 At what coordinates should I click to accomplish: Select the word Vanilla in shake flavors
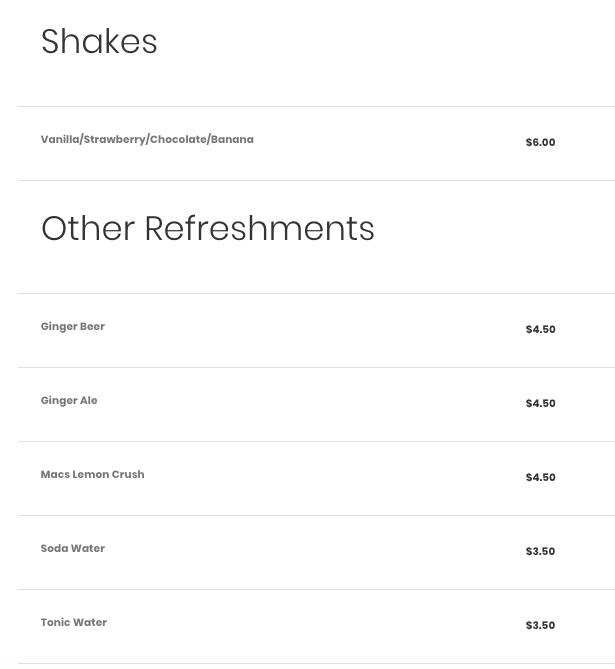coord(60,140)
